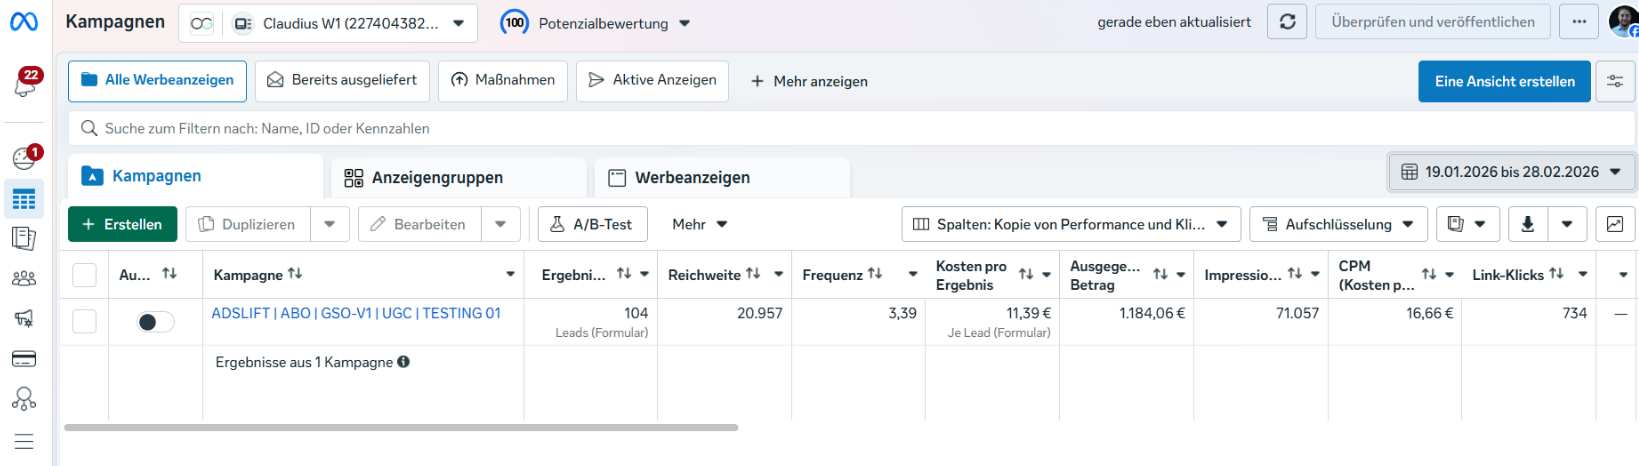Open ADSLIFT | ABO | GSO-V1 campaign link
The width and height of the screenshot is (1639, 466).
click(356, 313)
